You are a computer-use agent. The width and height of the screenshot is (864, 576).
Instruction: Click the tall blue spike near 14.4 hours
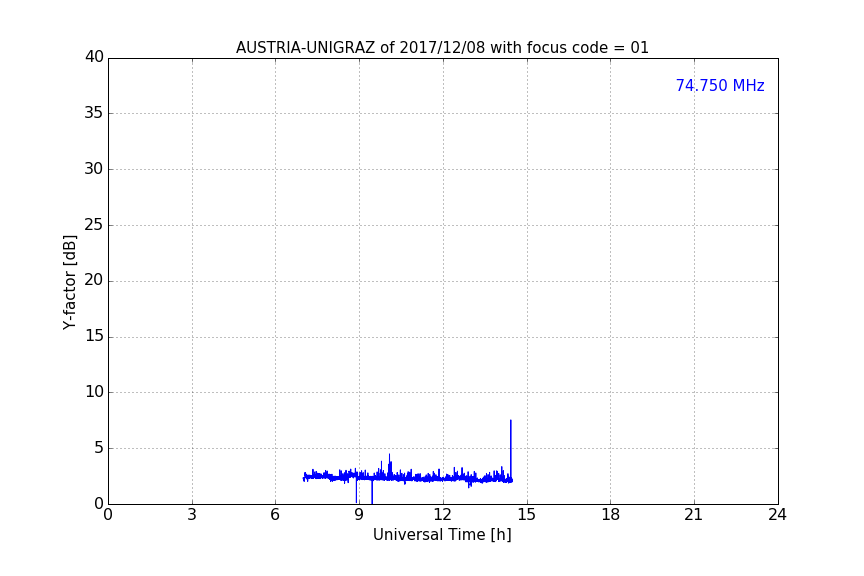tap(511, 449)
